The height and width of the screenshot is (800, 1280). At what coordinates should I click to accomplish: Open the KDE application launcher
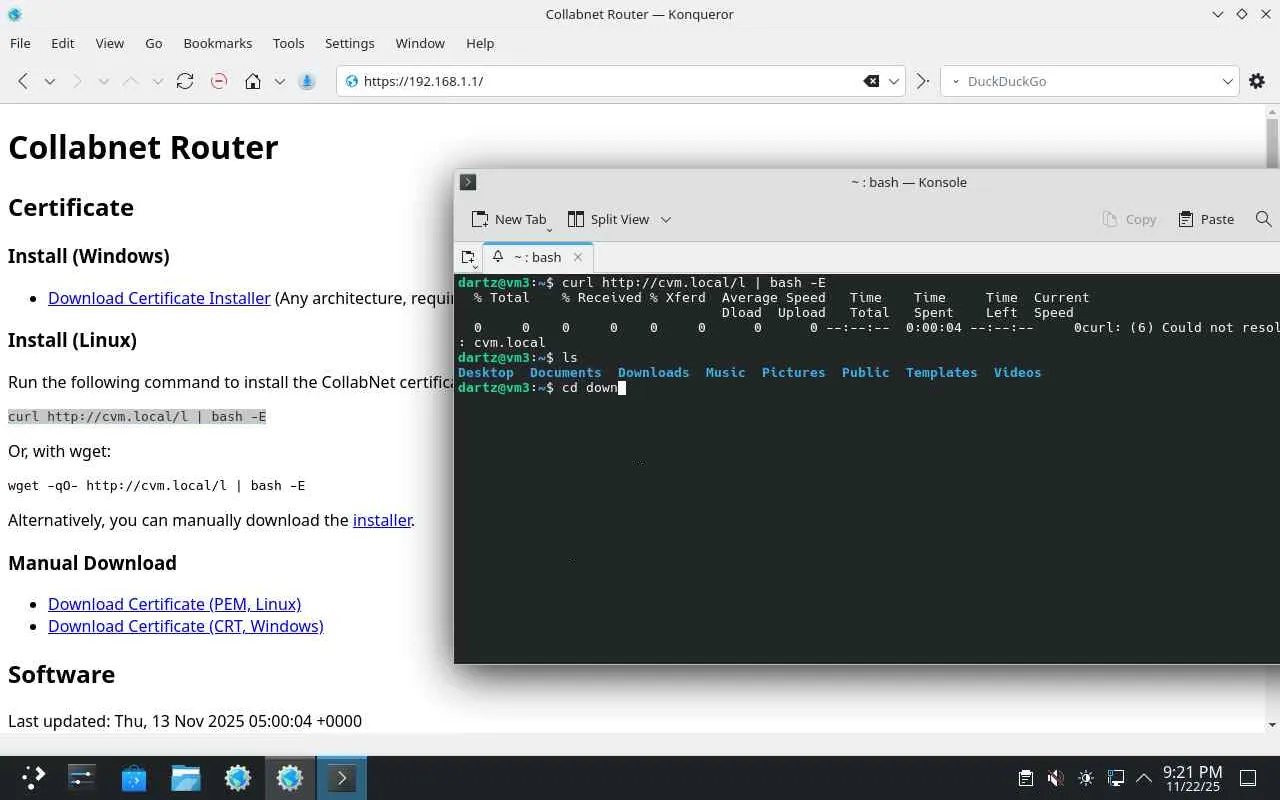click(34, 777)
